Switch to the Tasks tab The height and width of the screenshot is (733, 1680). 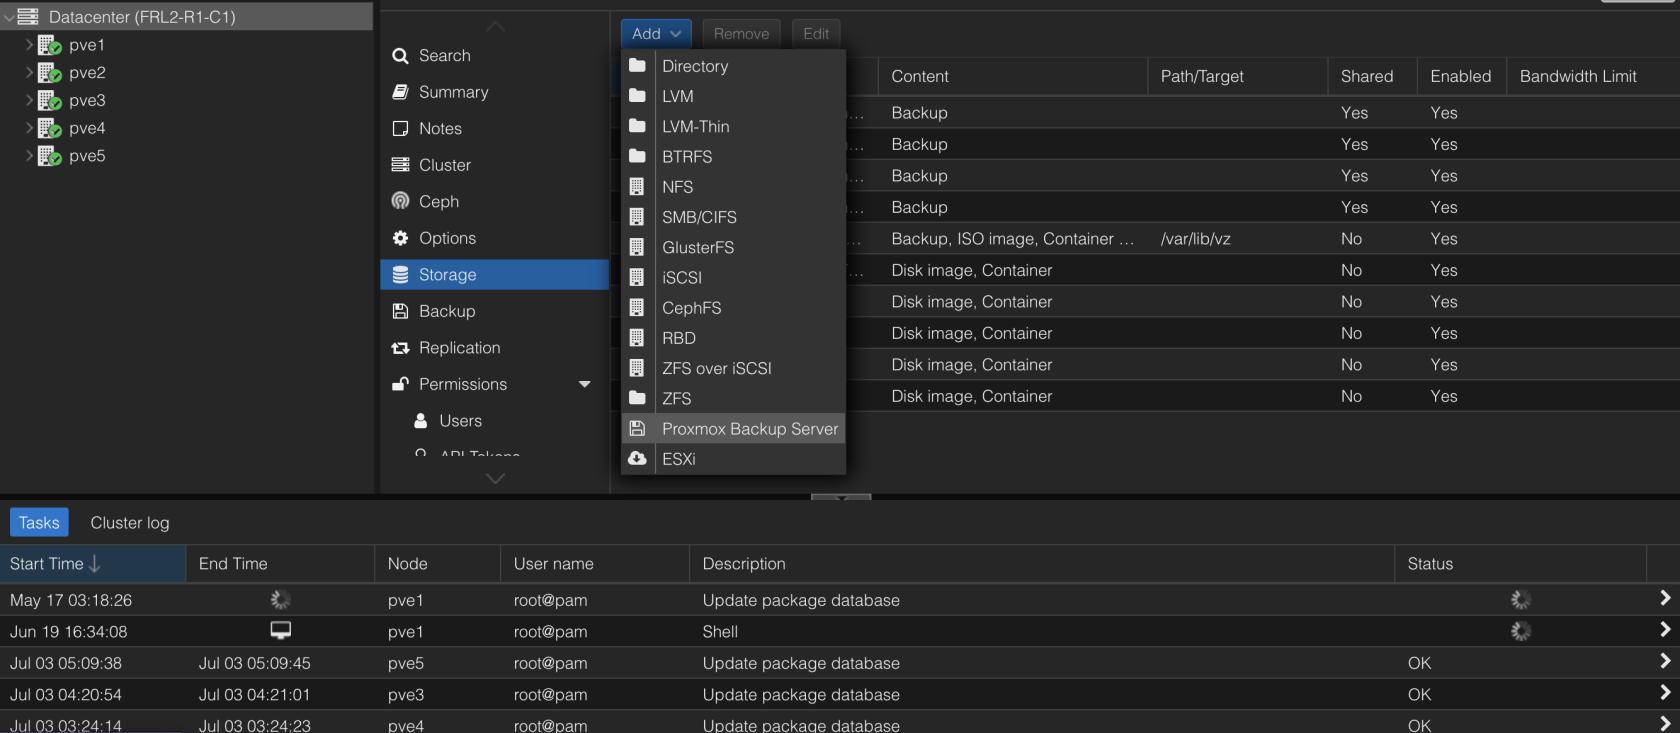tap(39, 523)
